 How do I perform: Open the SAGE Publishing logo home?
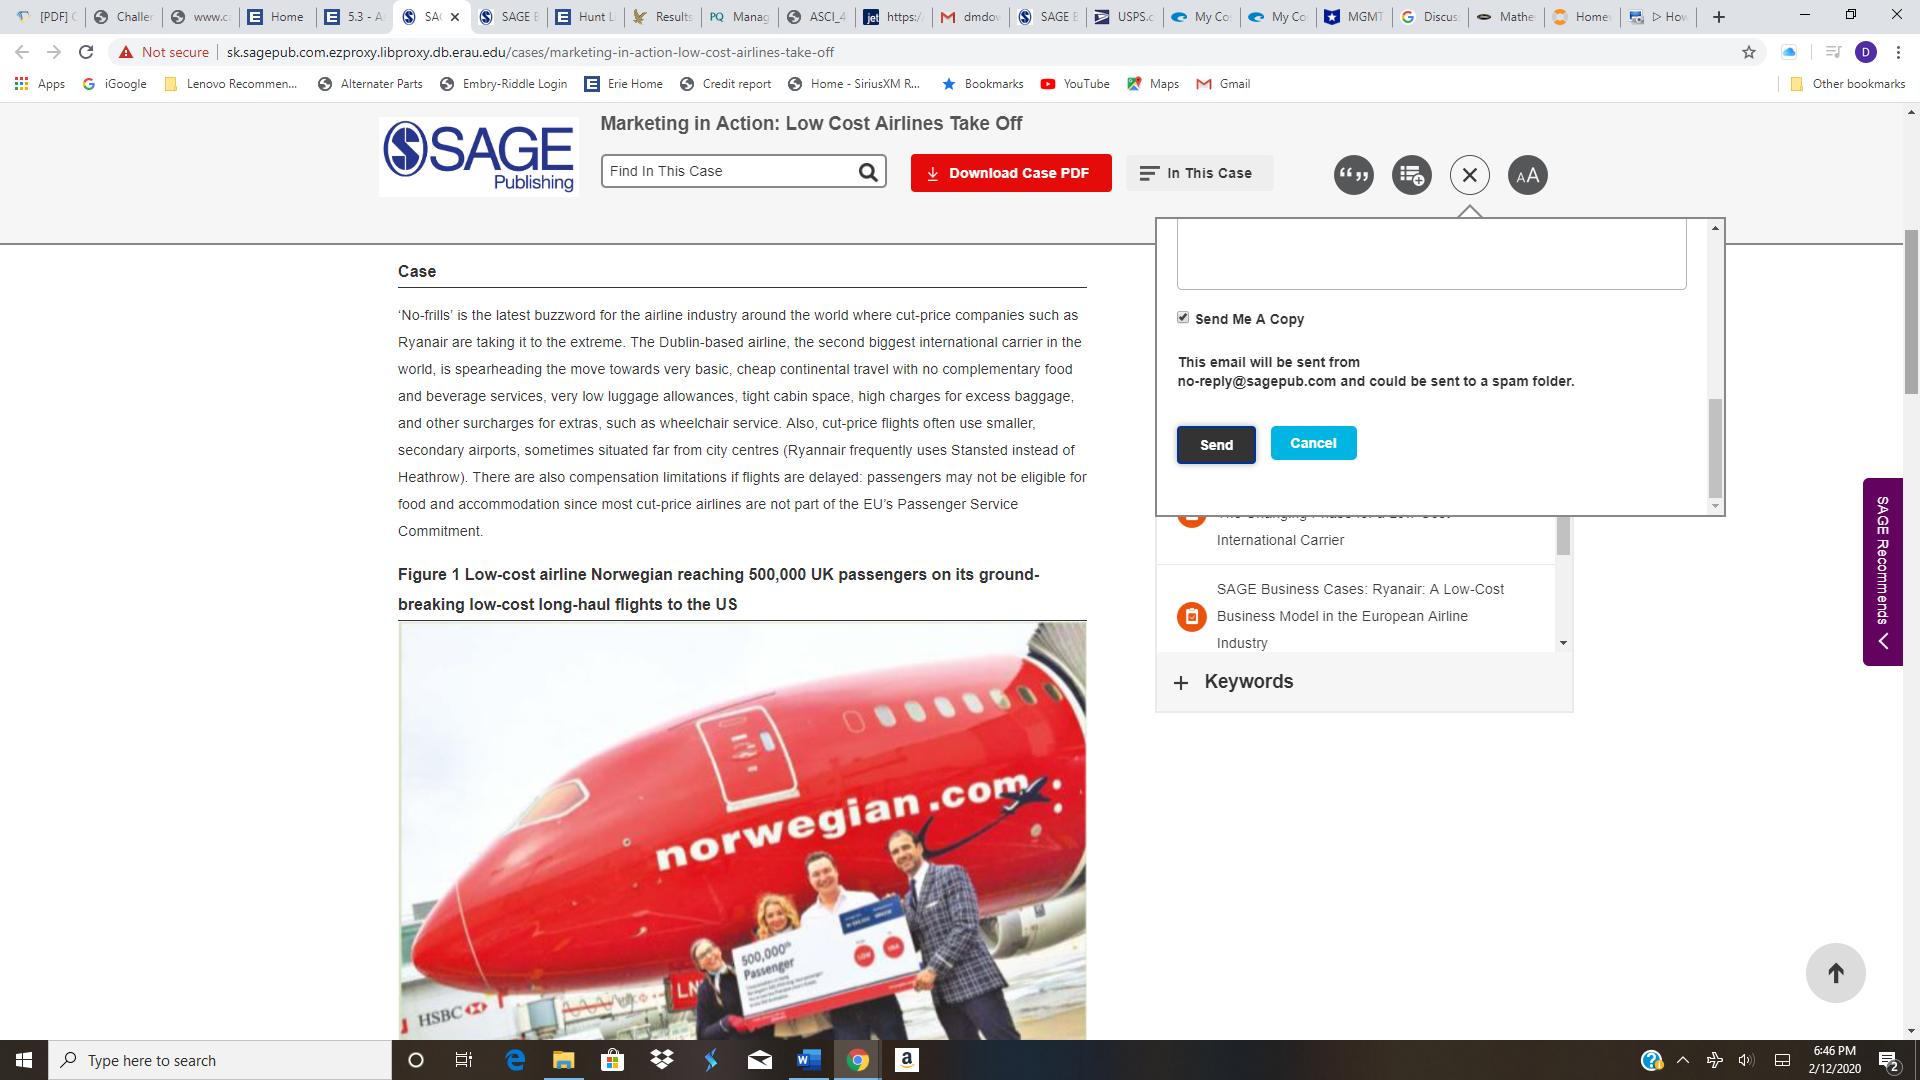[x=479, y=156]
